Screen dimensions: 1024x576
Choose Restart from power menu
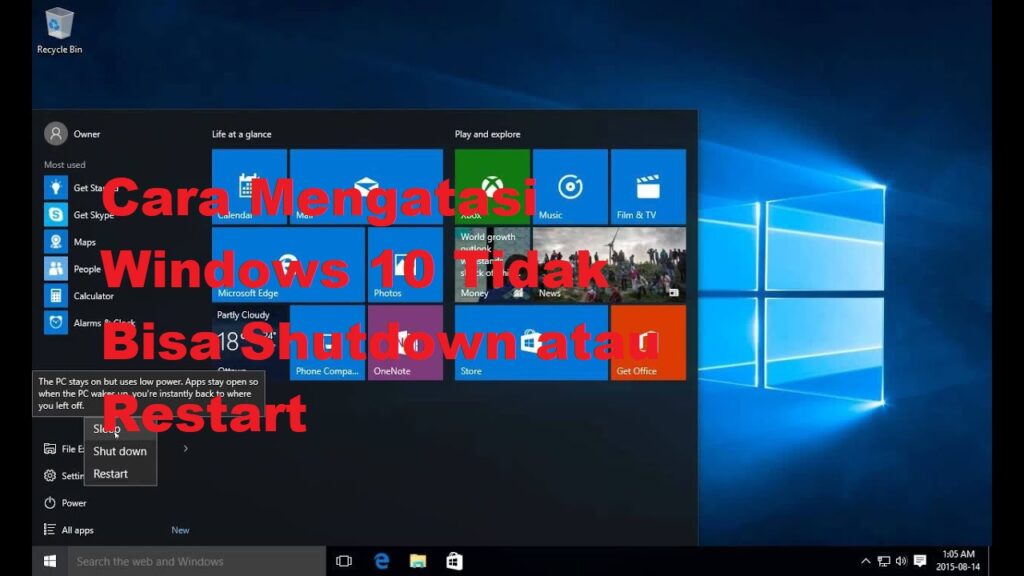point(120,474)
